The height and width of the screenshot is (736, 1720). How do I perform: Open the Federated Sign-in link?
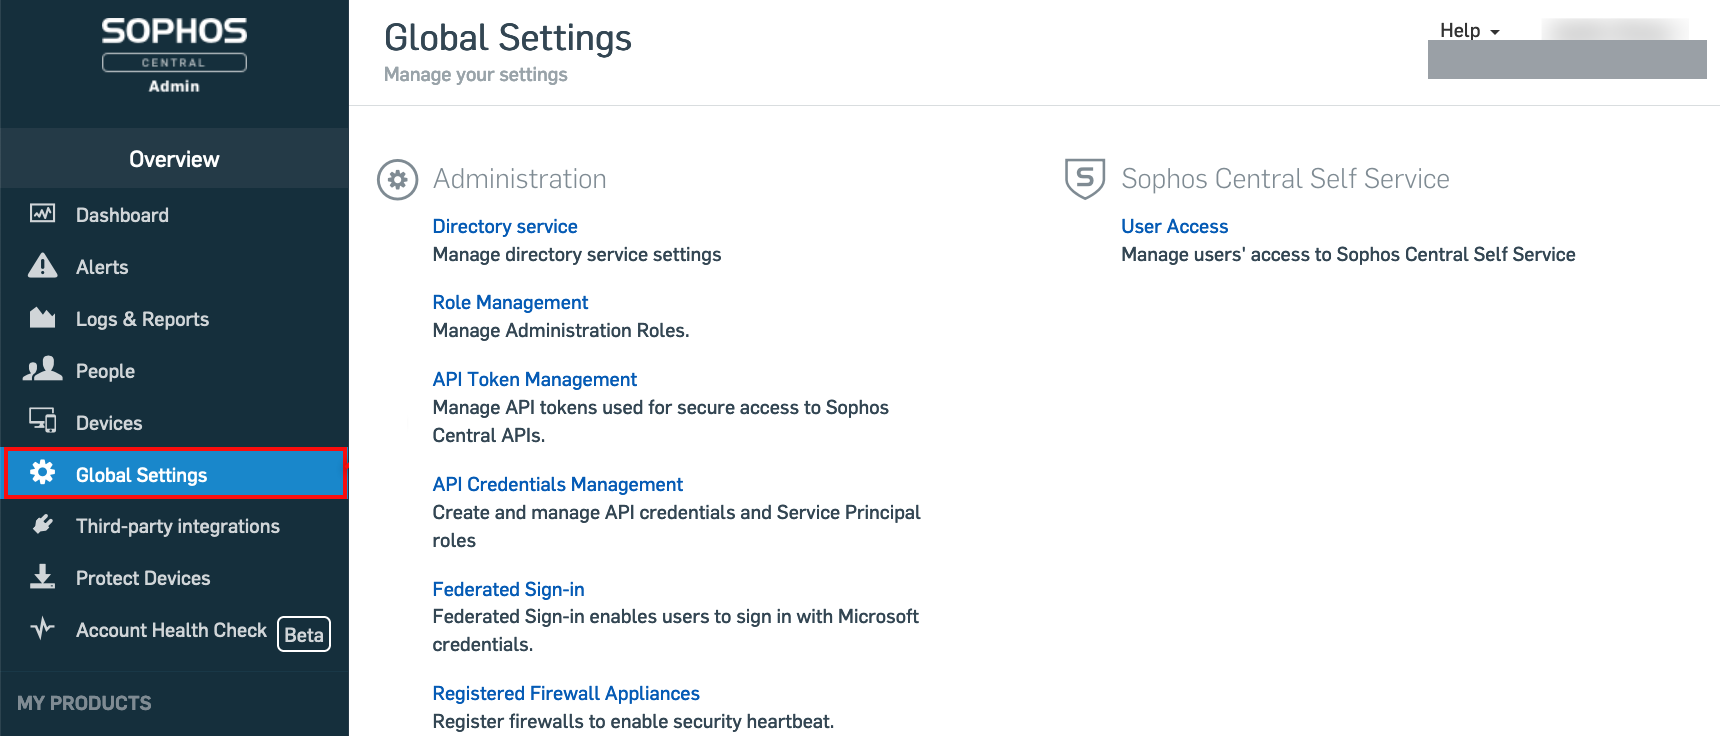pos(508,590)
